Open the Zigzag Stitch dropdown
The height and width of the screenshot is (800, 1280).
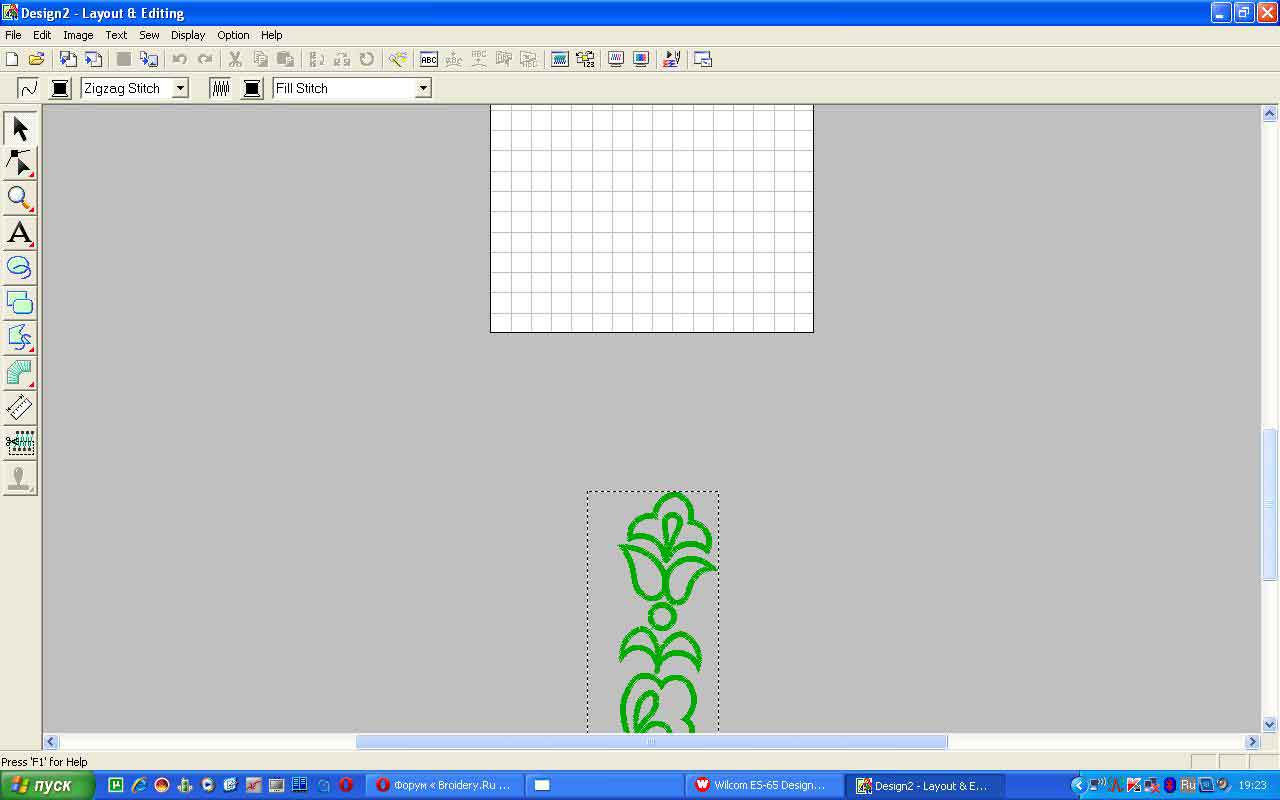point(180,88)
